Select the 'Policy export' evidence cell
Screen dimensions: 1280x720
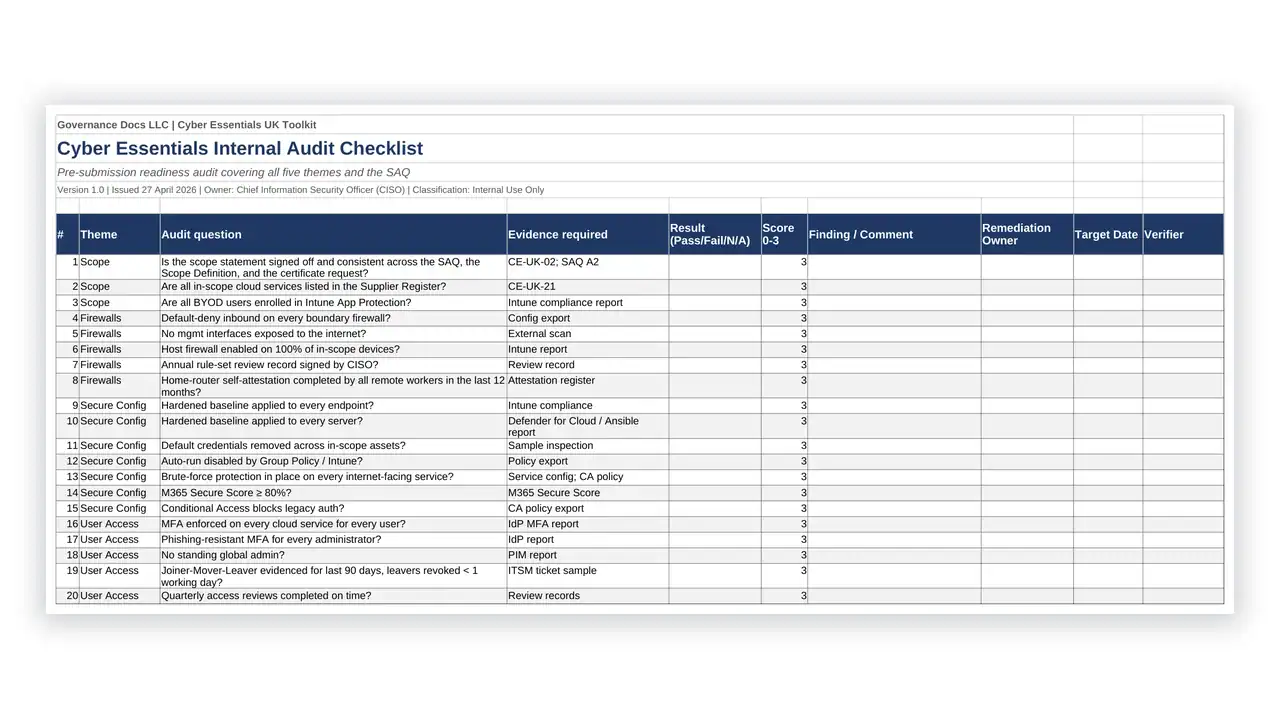(588, 462)
